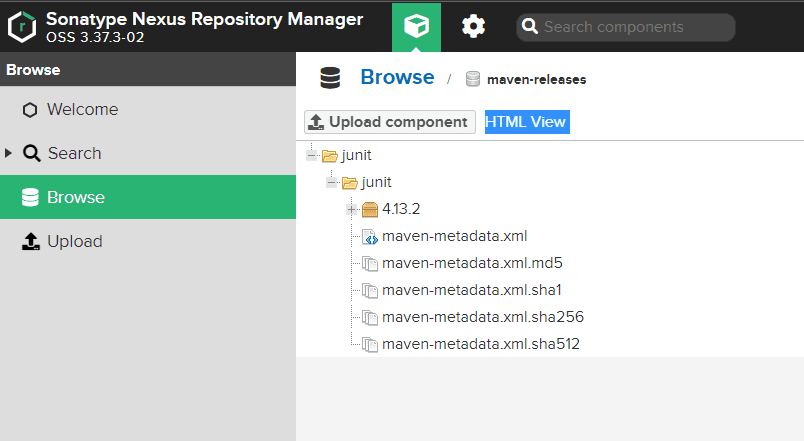Click the Sonatype Nexus hexagon logo

[22, 26]
